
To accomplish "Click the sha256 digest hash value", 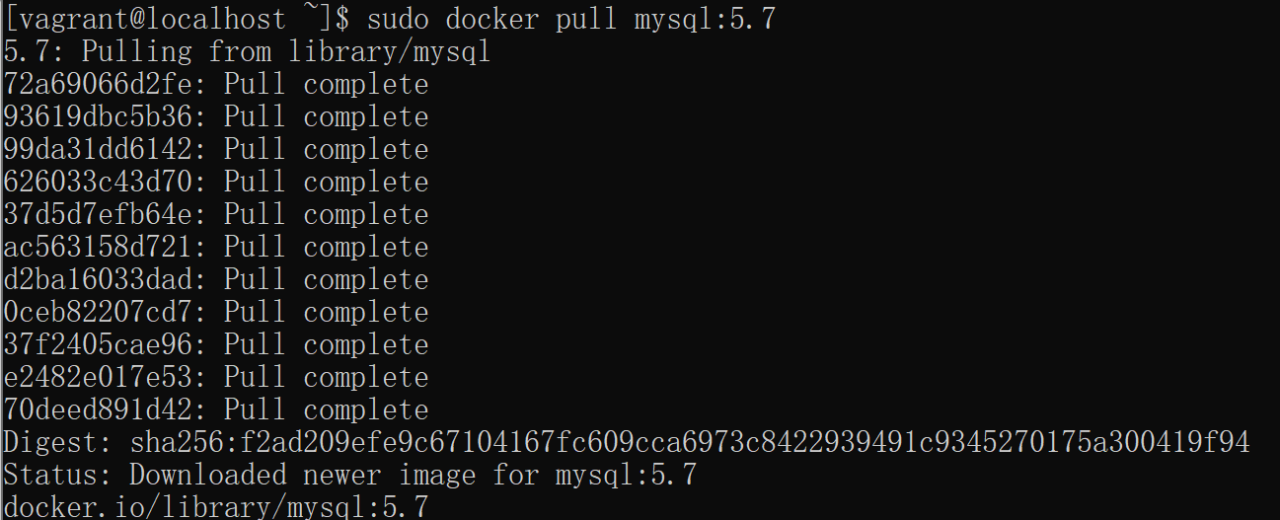I will pyautogui.click(x=690, y=442).
